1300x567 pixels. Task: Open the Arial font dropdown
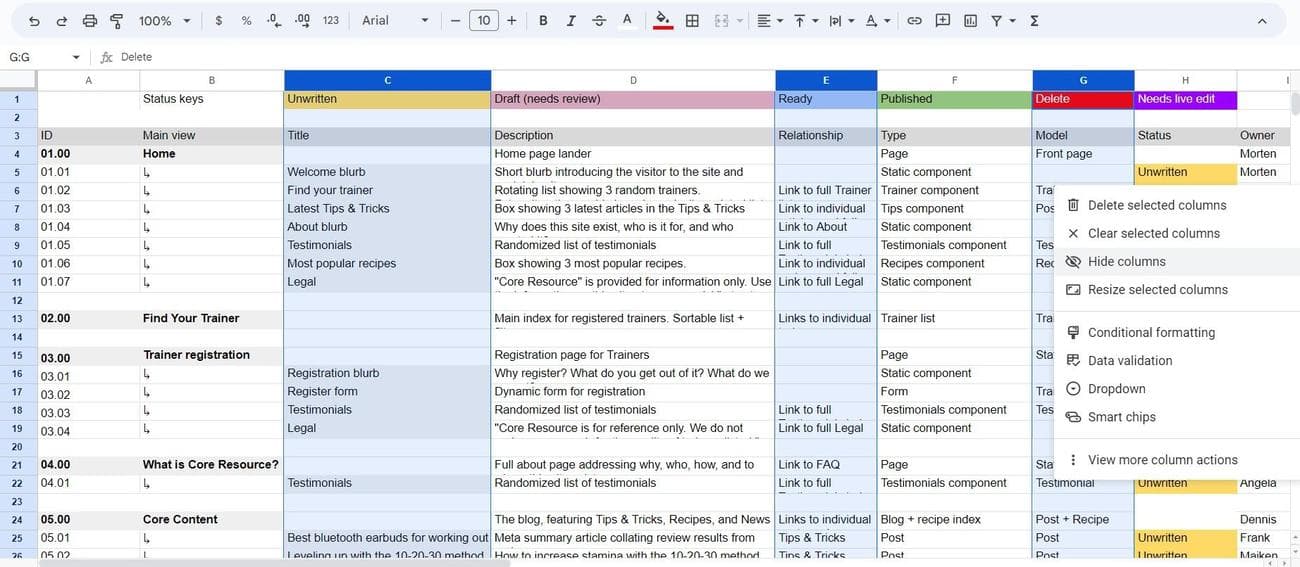coord(395,21)
